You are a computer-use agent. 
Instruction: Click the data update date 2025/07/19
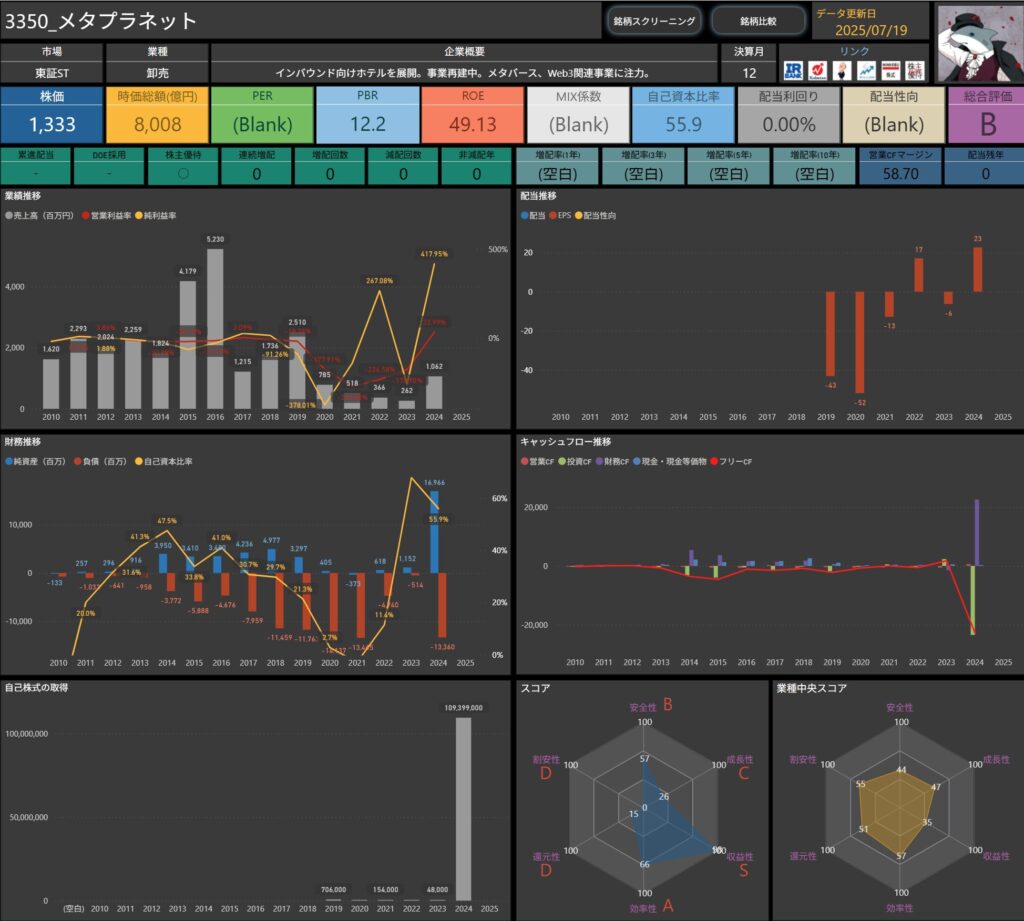[x=871, y=30]
